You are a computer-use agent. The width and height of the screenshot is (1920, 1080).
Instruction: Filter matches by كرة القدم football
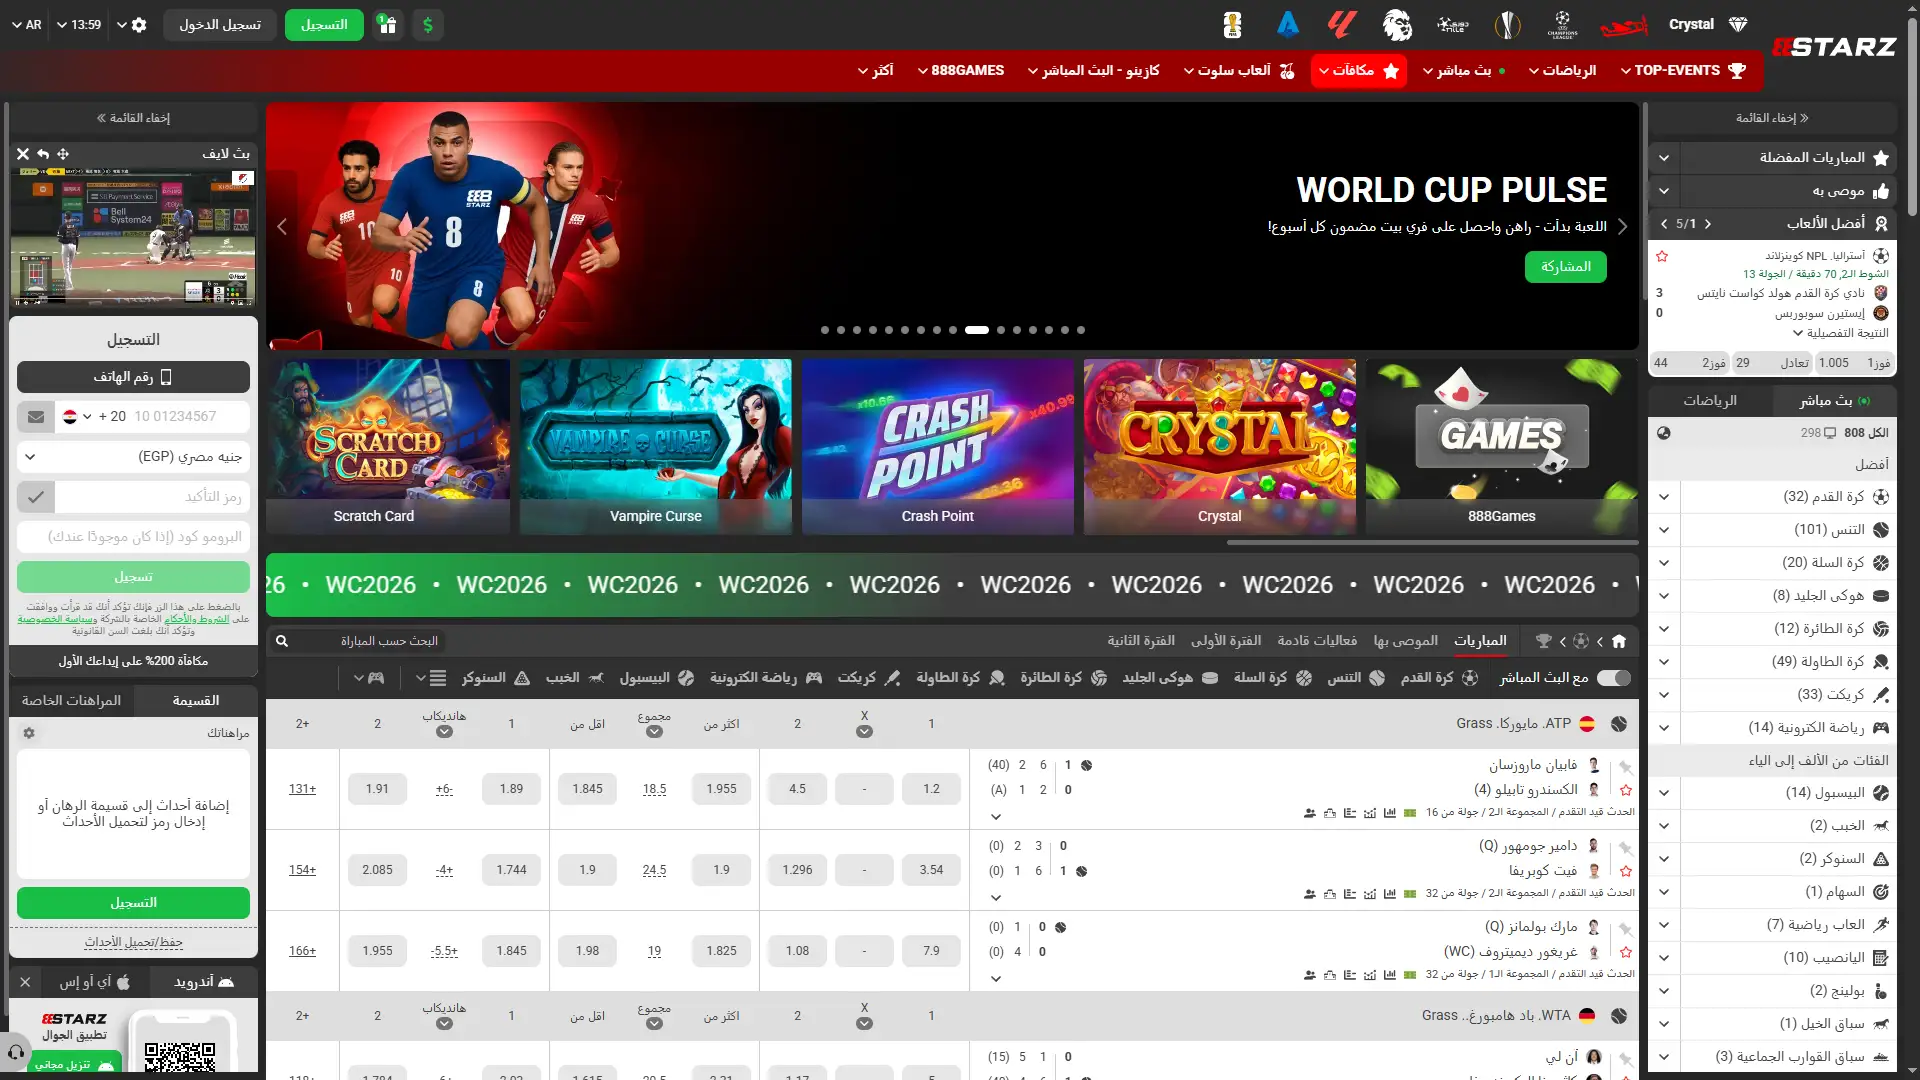point(1439,678)
